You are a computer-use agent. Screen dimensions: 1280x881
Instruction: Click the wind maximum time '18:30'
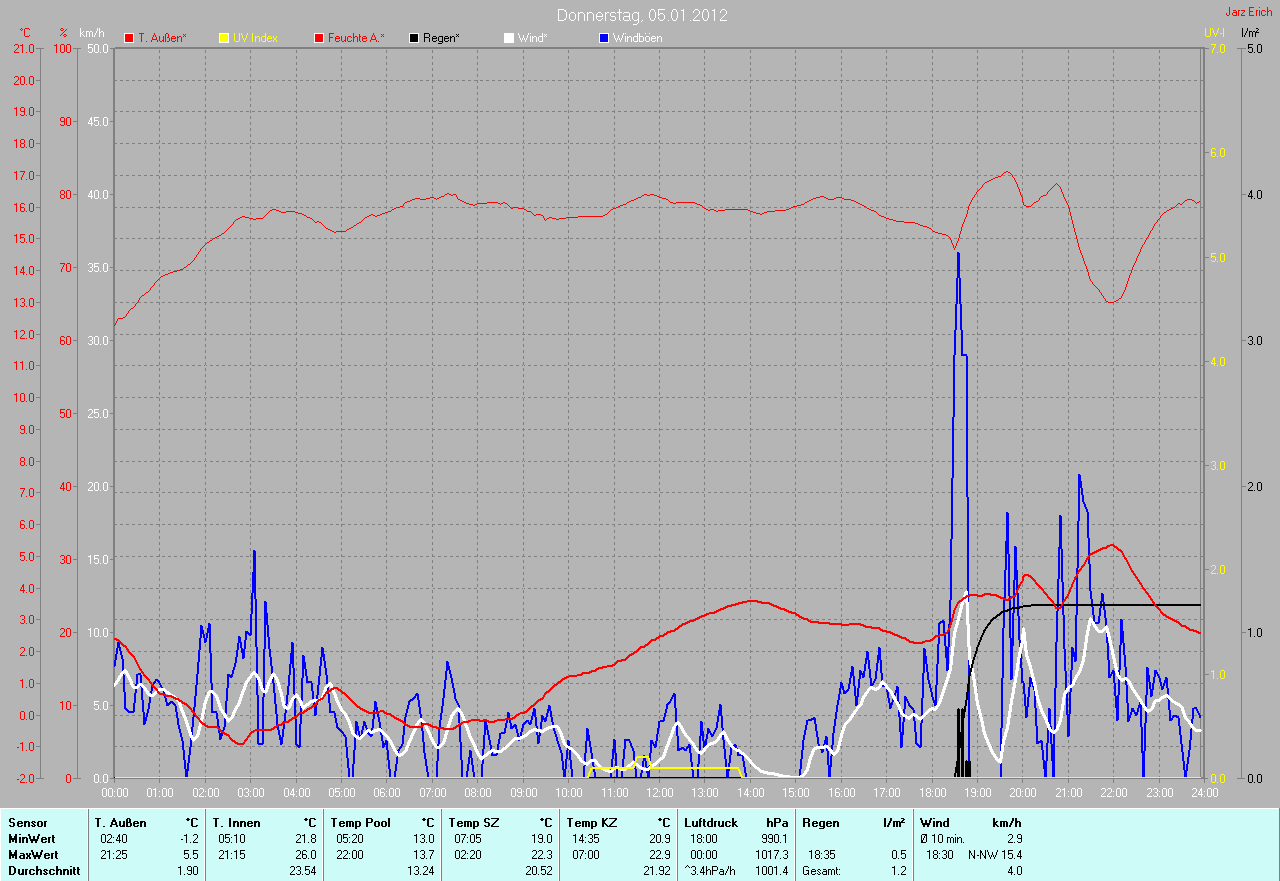(939, 855)
